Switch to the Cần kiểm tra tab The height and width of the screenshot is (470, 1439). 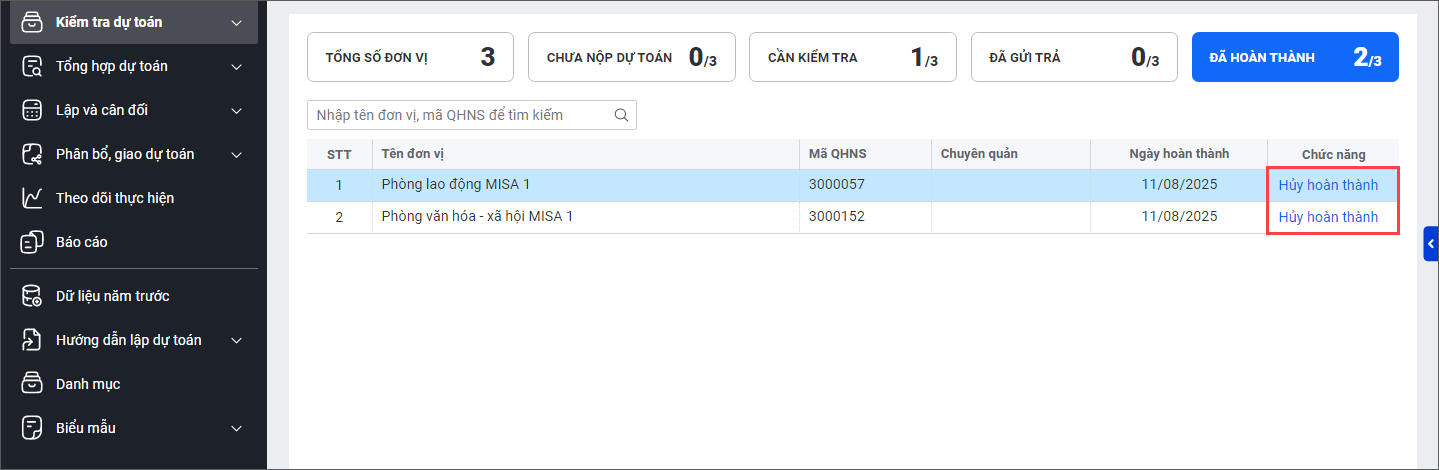point(852,57)
